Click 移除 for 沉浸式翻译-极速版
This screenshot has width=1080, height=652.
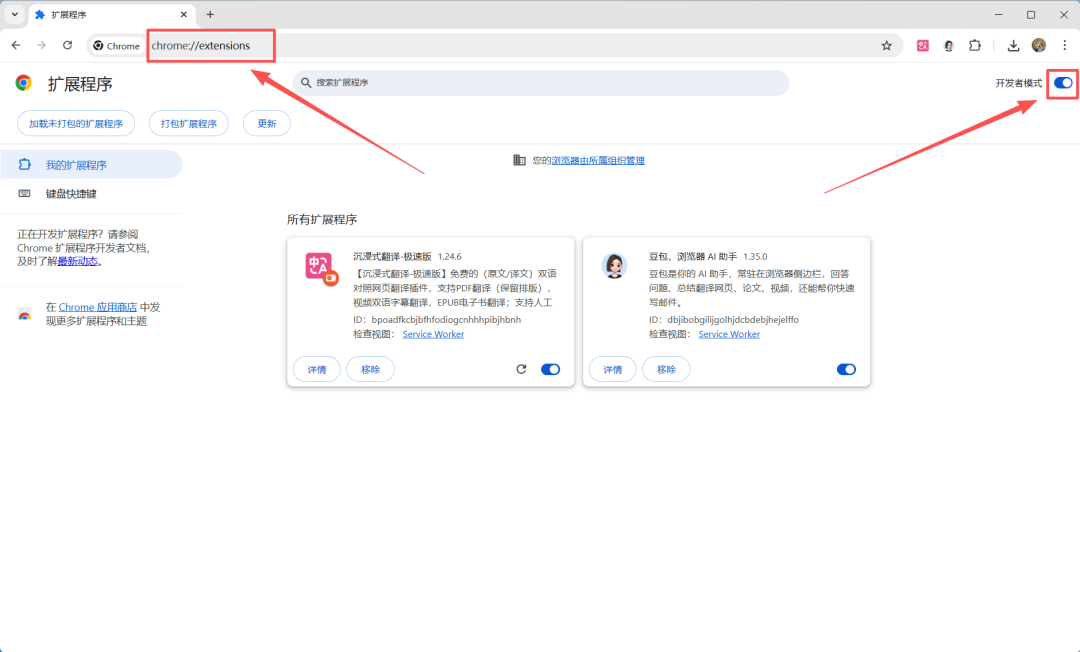coord(371,370)
